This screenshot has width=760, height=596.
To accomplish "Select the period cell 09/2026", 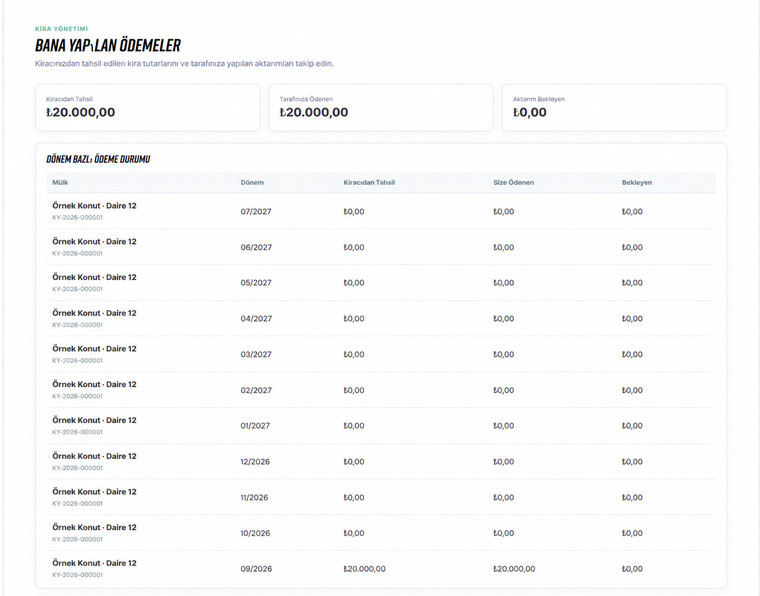I will 256,569.
